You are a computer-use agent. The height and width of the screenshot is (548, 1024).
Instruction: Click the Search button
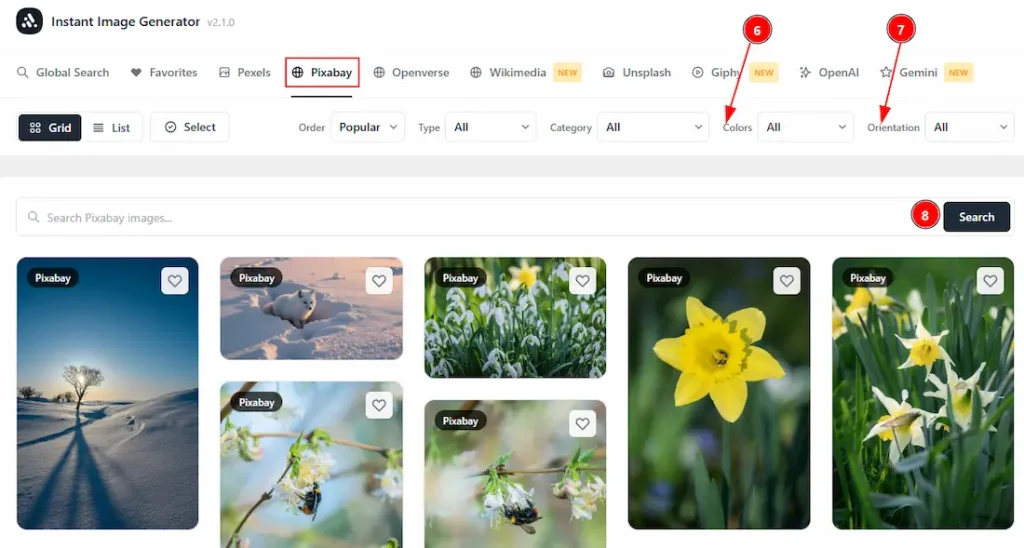tap(976, 217)
